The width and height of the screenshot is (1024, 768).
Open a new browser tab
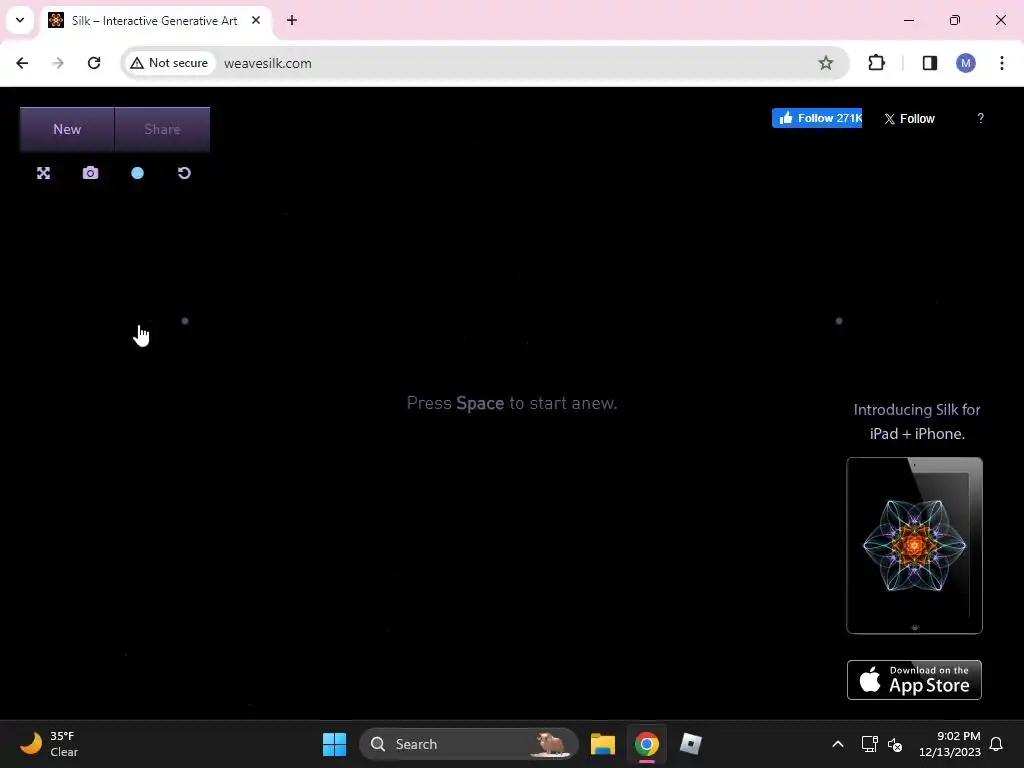coord(292,20)
